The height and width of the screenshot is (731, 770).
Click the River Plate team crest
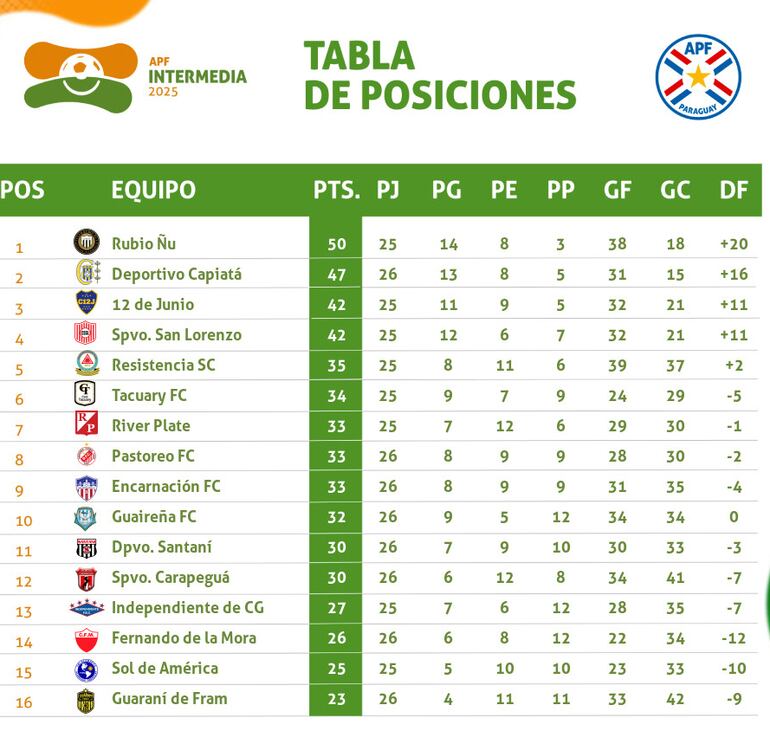(x=87, y=425)
